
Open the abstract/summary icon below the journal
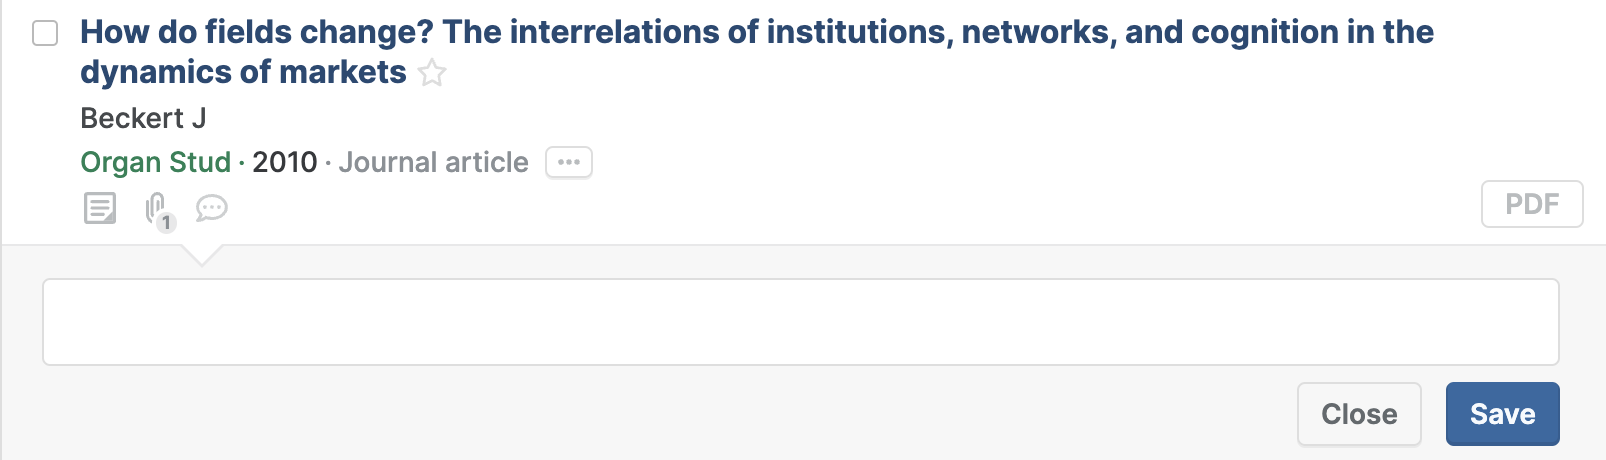click(x=100, y=209)
